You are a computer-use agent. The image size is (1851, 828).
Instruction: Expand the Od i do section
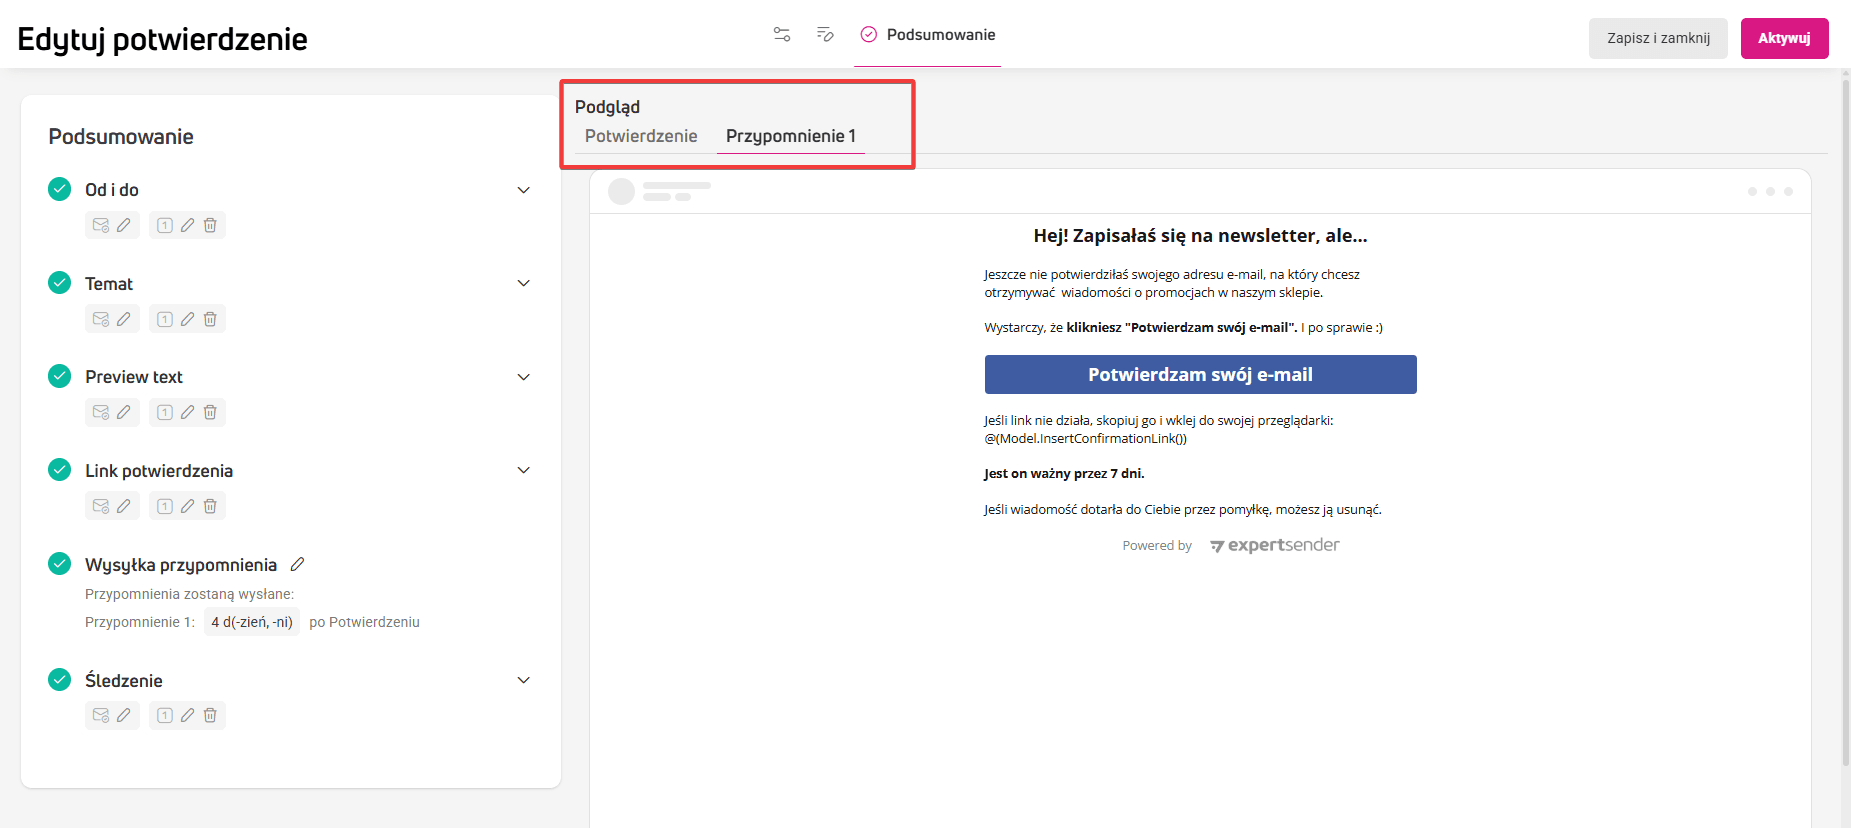(x=523, y=190)
